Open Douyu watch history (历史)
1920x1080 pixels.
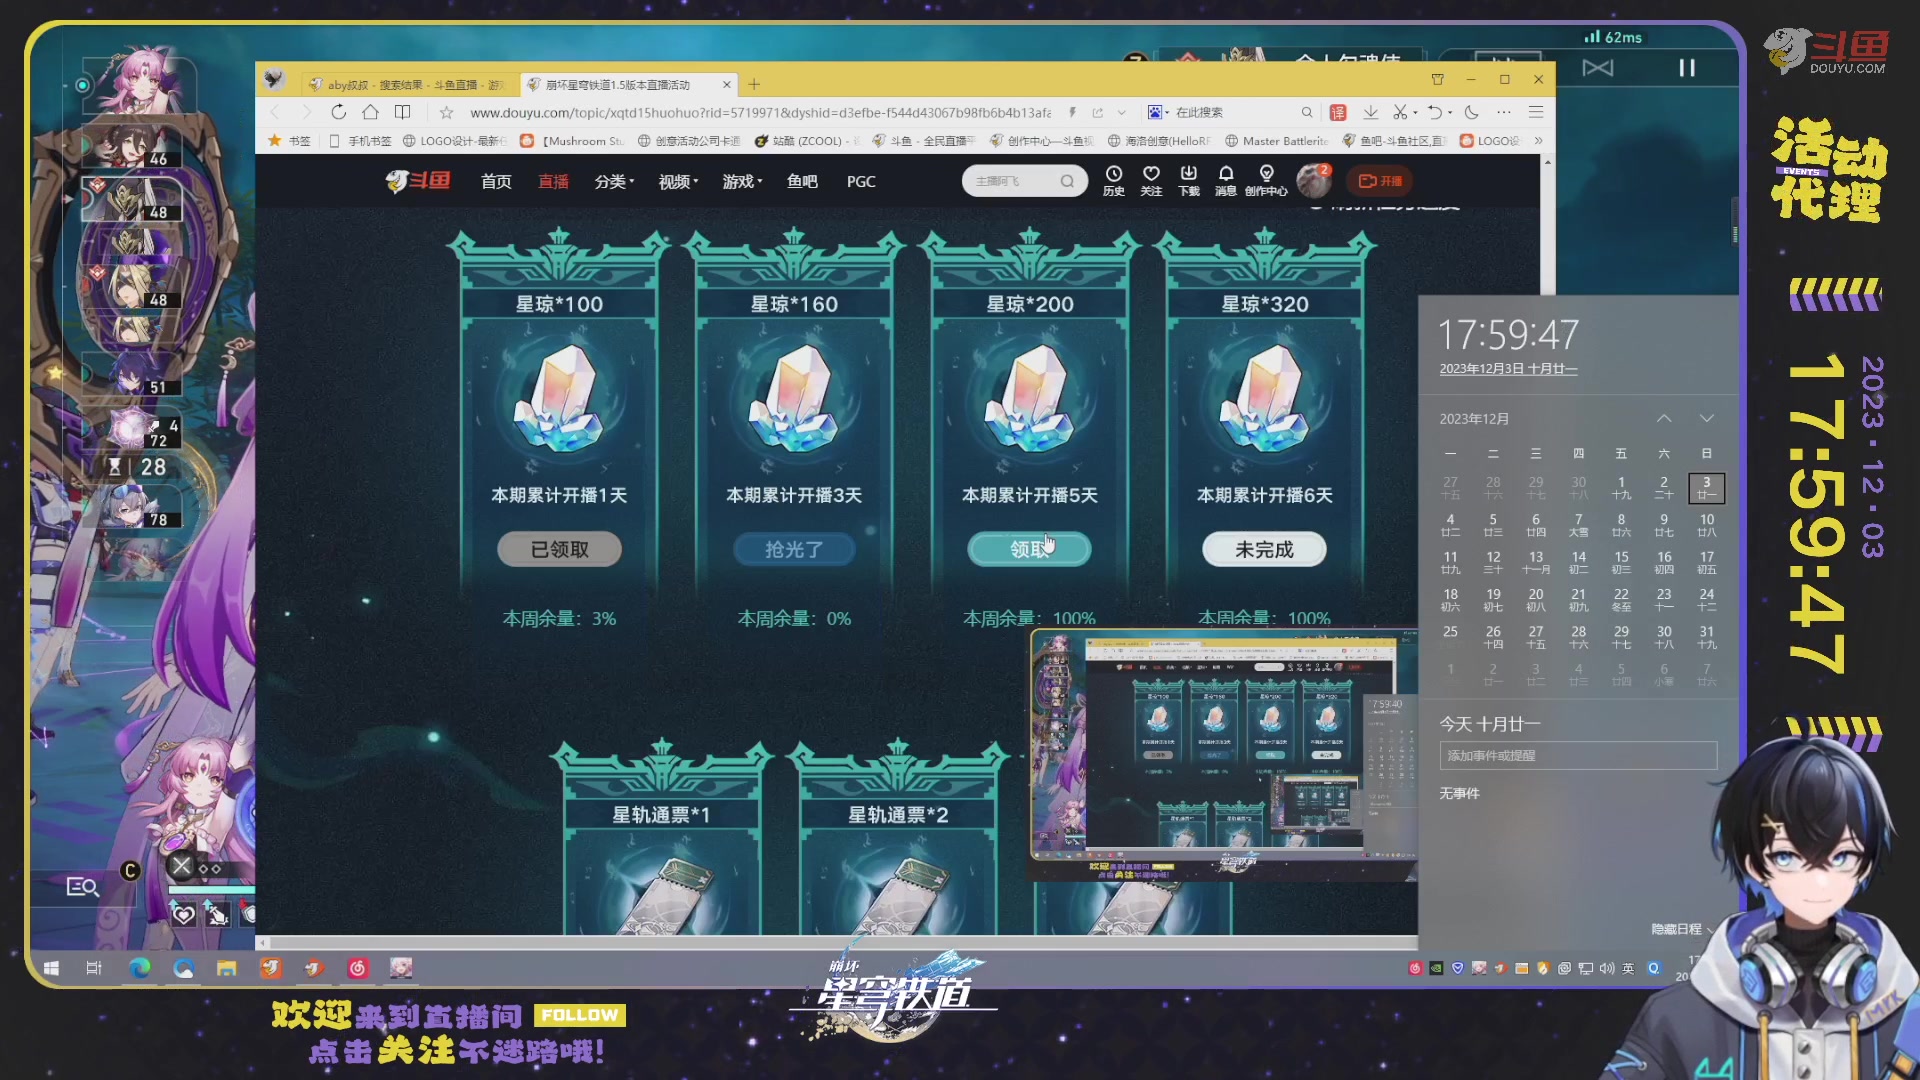click(x=1114, y=181)
